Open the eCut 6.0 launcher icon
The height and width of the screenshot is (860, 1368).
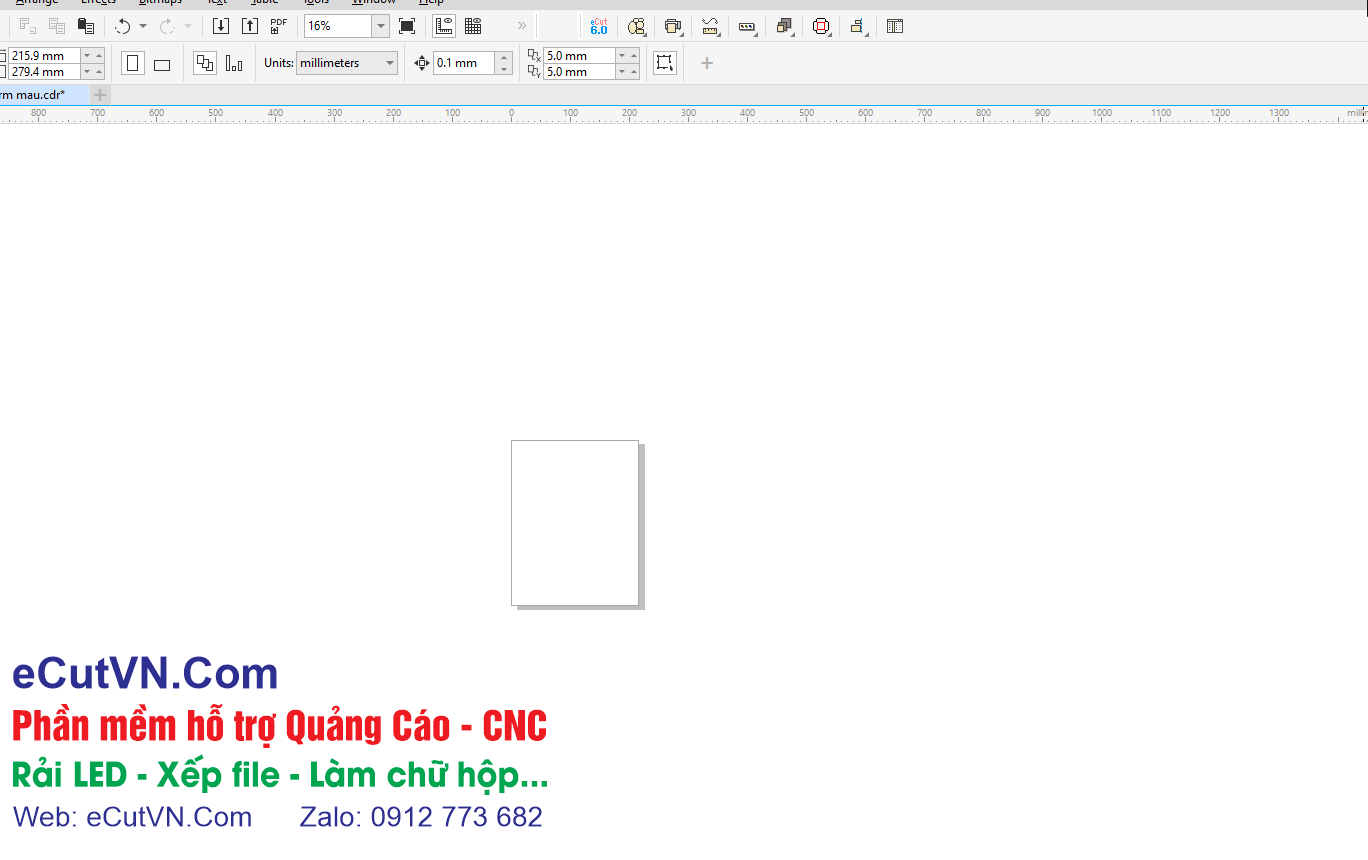(x=598, y=26)
